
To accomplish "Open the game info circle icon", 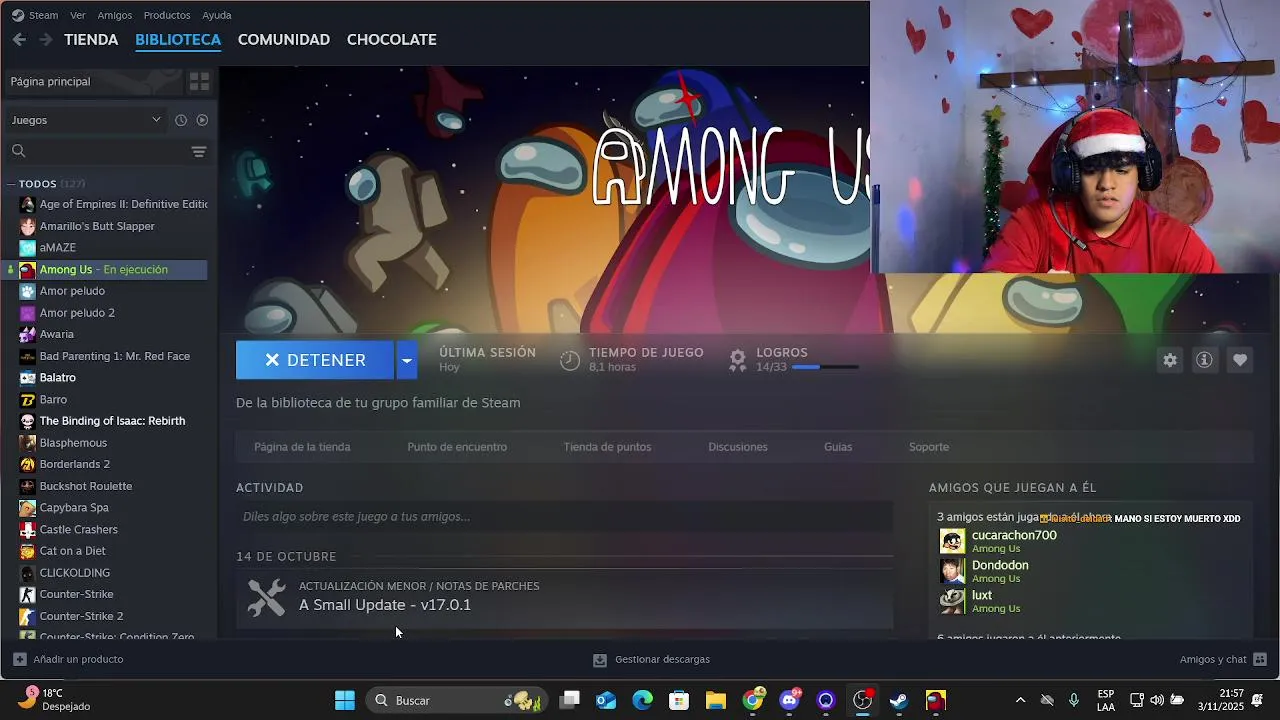I will (x=1204, y=360).
